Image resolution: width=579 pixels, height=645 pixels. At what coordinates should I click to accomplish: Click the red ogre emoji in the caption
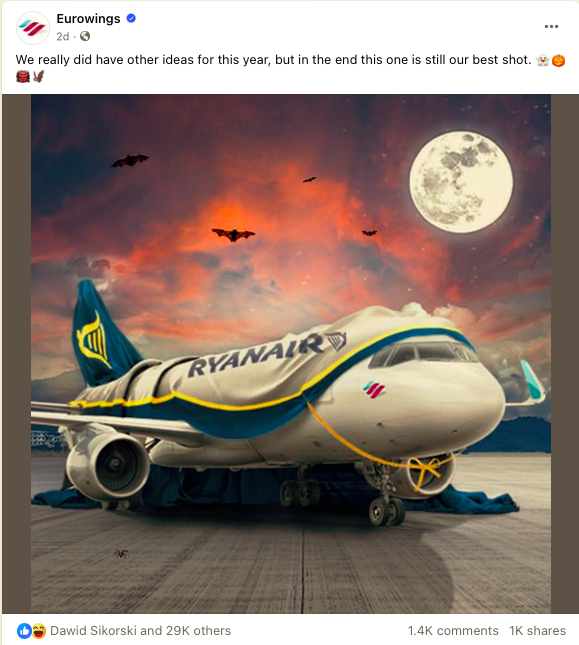(23, 77)
